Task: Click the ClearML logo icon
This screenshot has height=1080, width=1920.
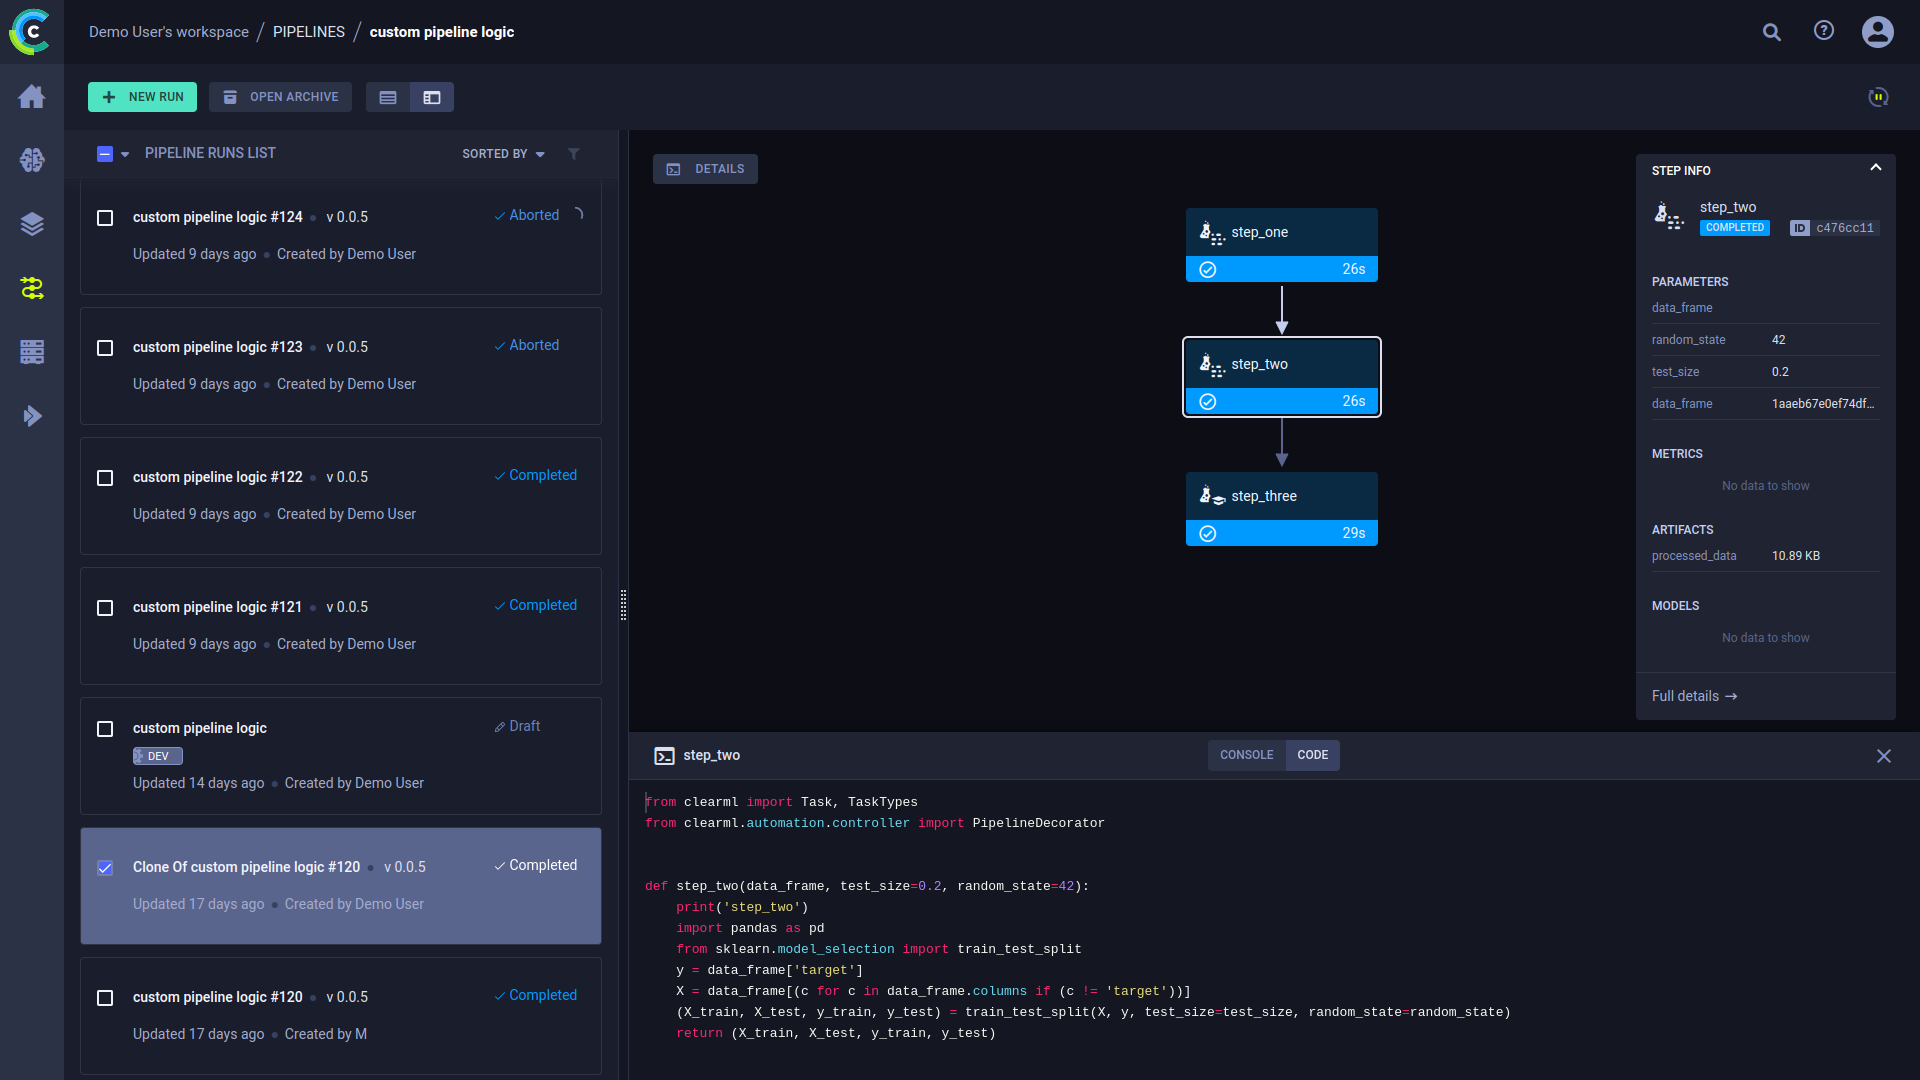Action: [x=31, y=32]
